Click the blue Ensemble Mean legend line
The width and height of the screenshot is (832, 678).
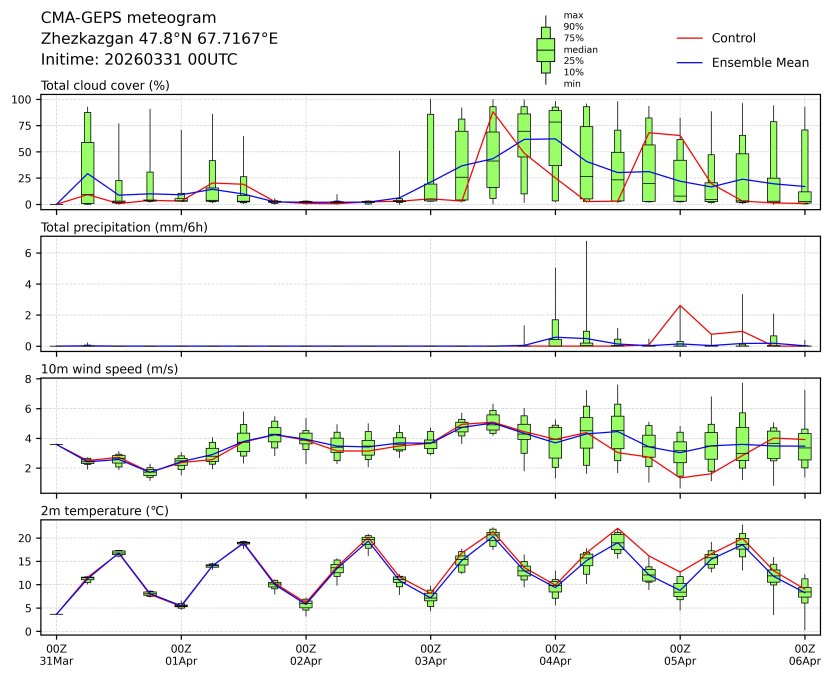pos(690,63)
